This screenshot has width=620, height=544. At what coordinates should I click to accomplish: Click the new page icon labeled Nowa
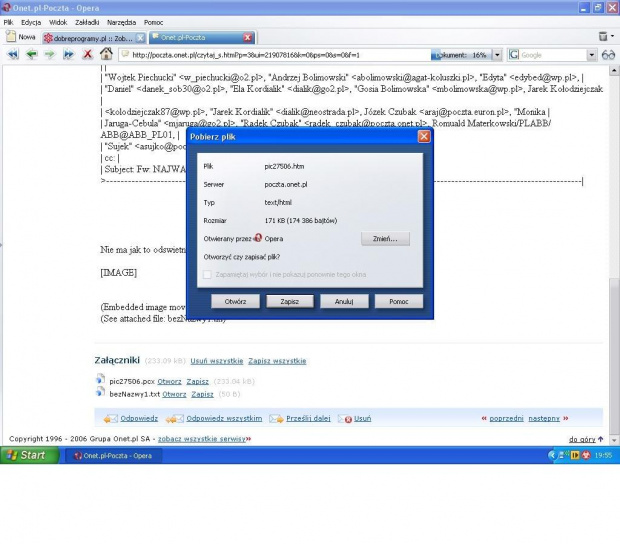pos(11,37)
